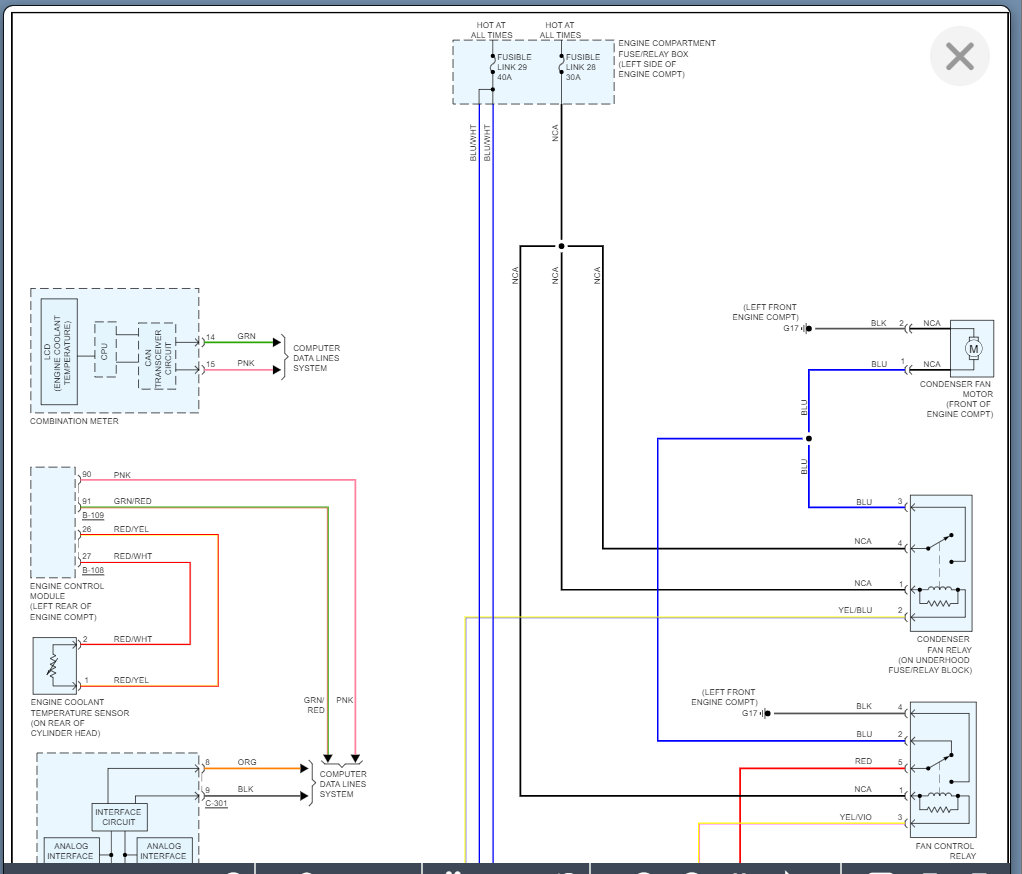Screen dimensions: 1022x874
Task: Close the wiring diagram viewer
Action: tap(959, 56)
